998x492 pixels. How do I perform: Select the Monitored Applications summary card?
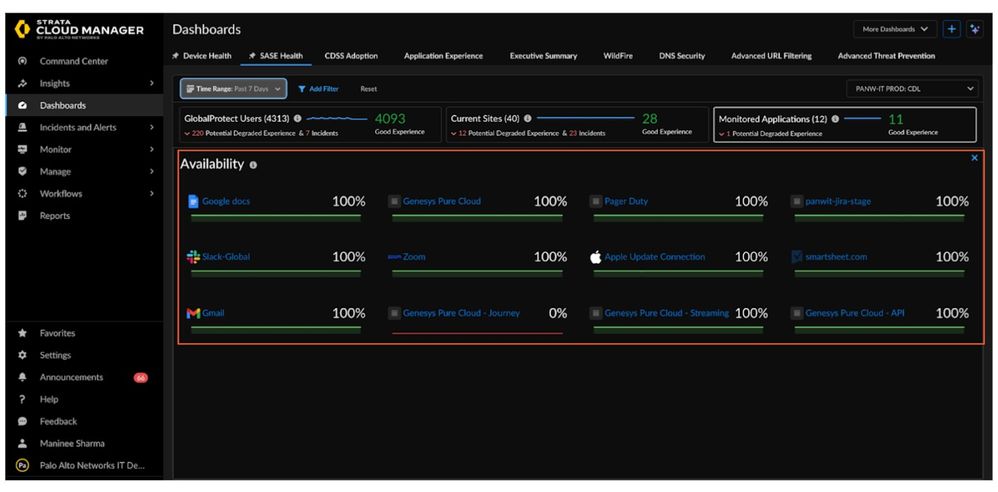click(845, 125)
